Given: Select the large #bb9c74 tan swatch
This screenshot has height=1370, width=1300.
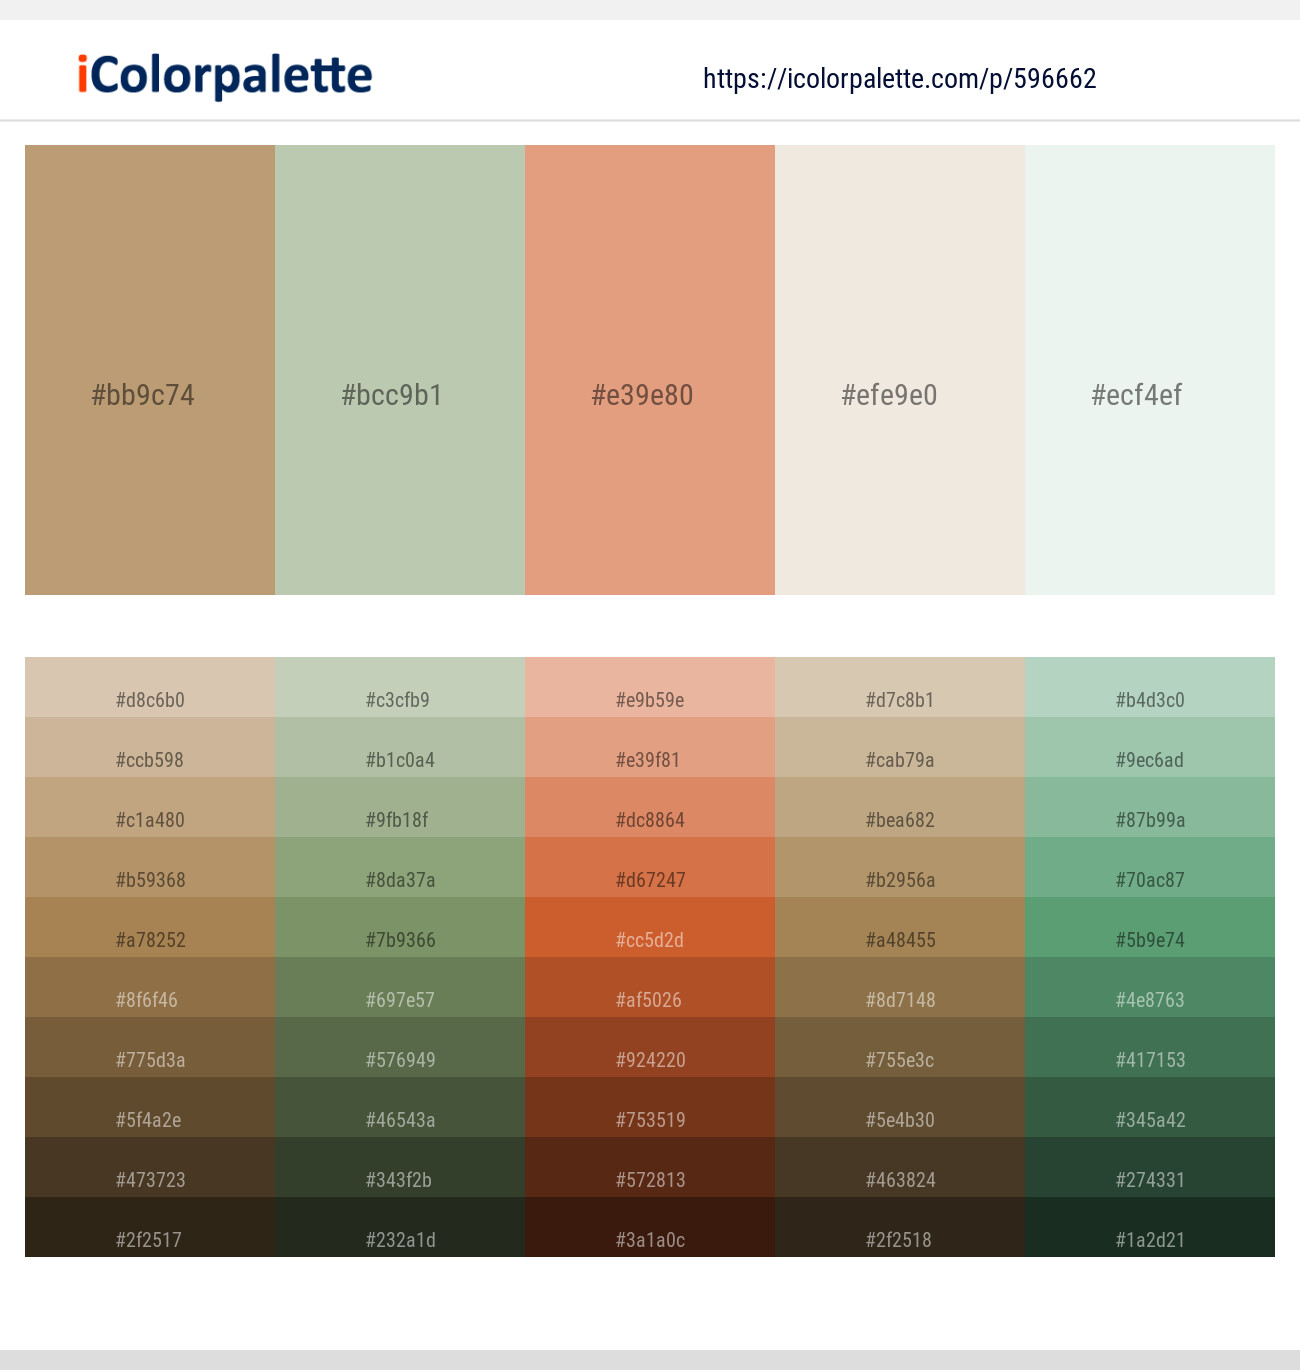Looking at the screenshot, I should (x=150, y=370).
